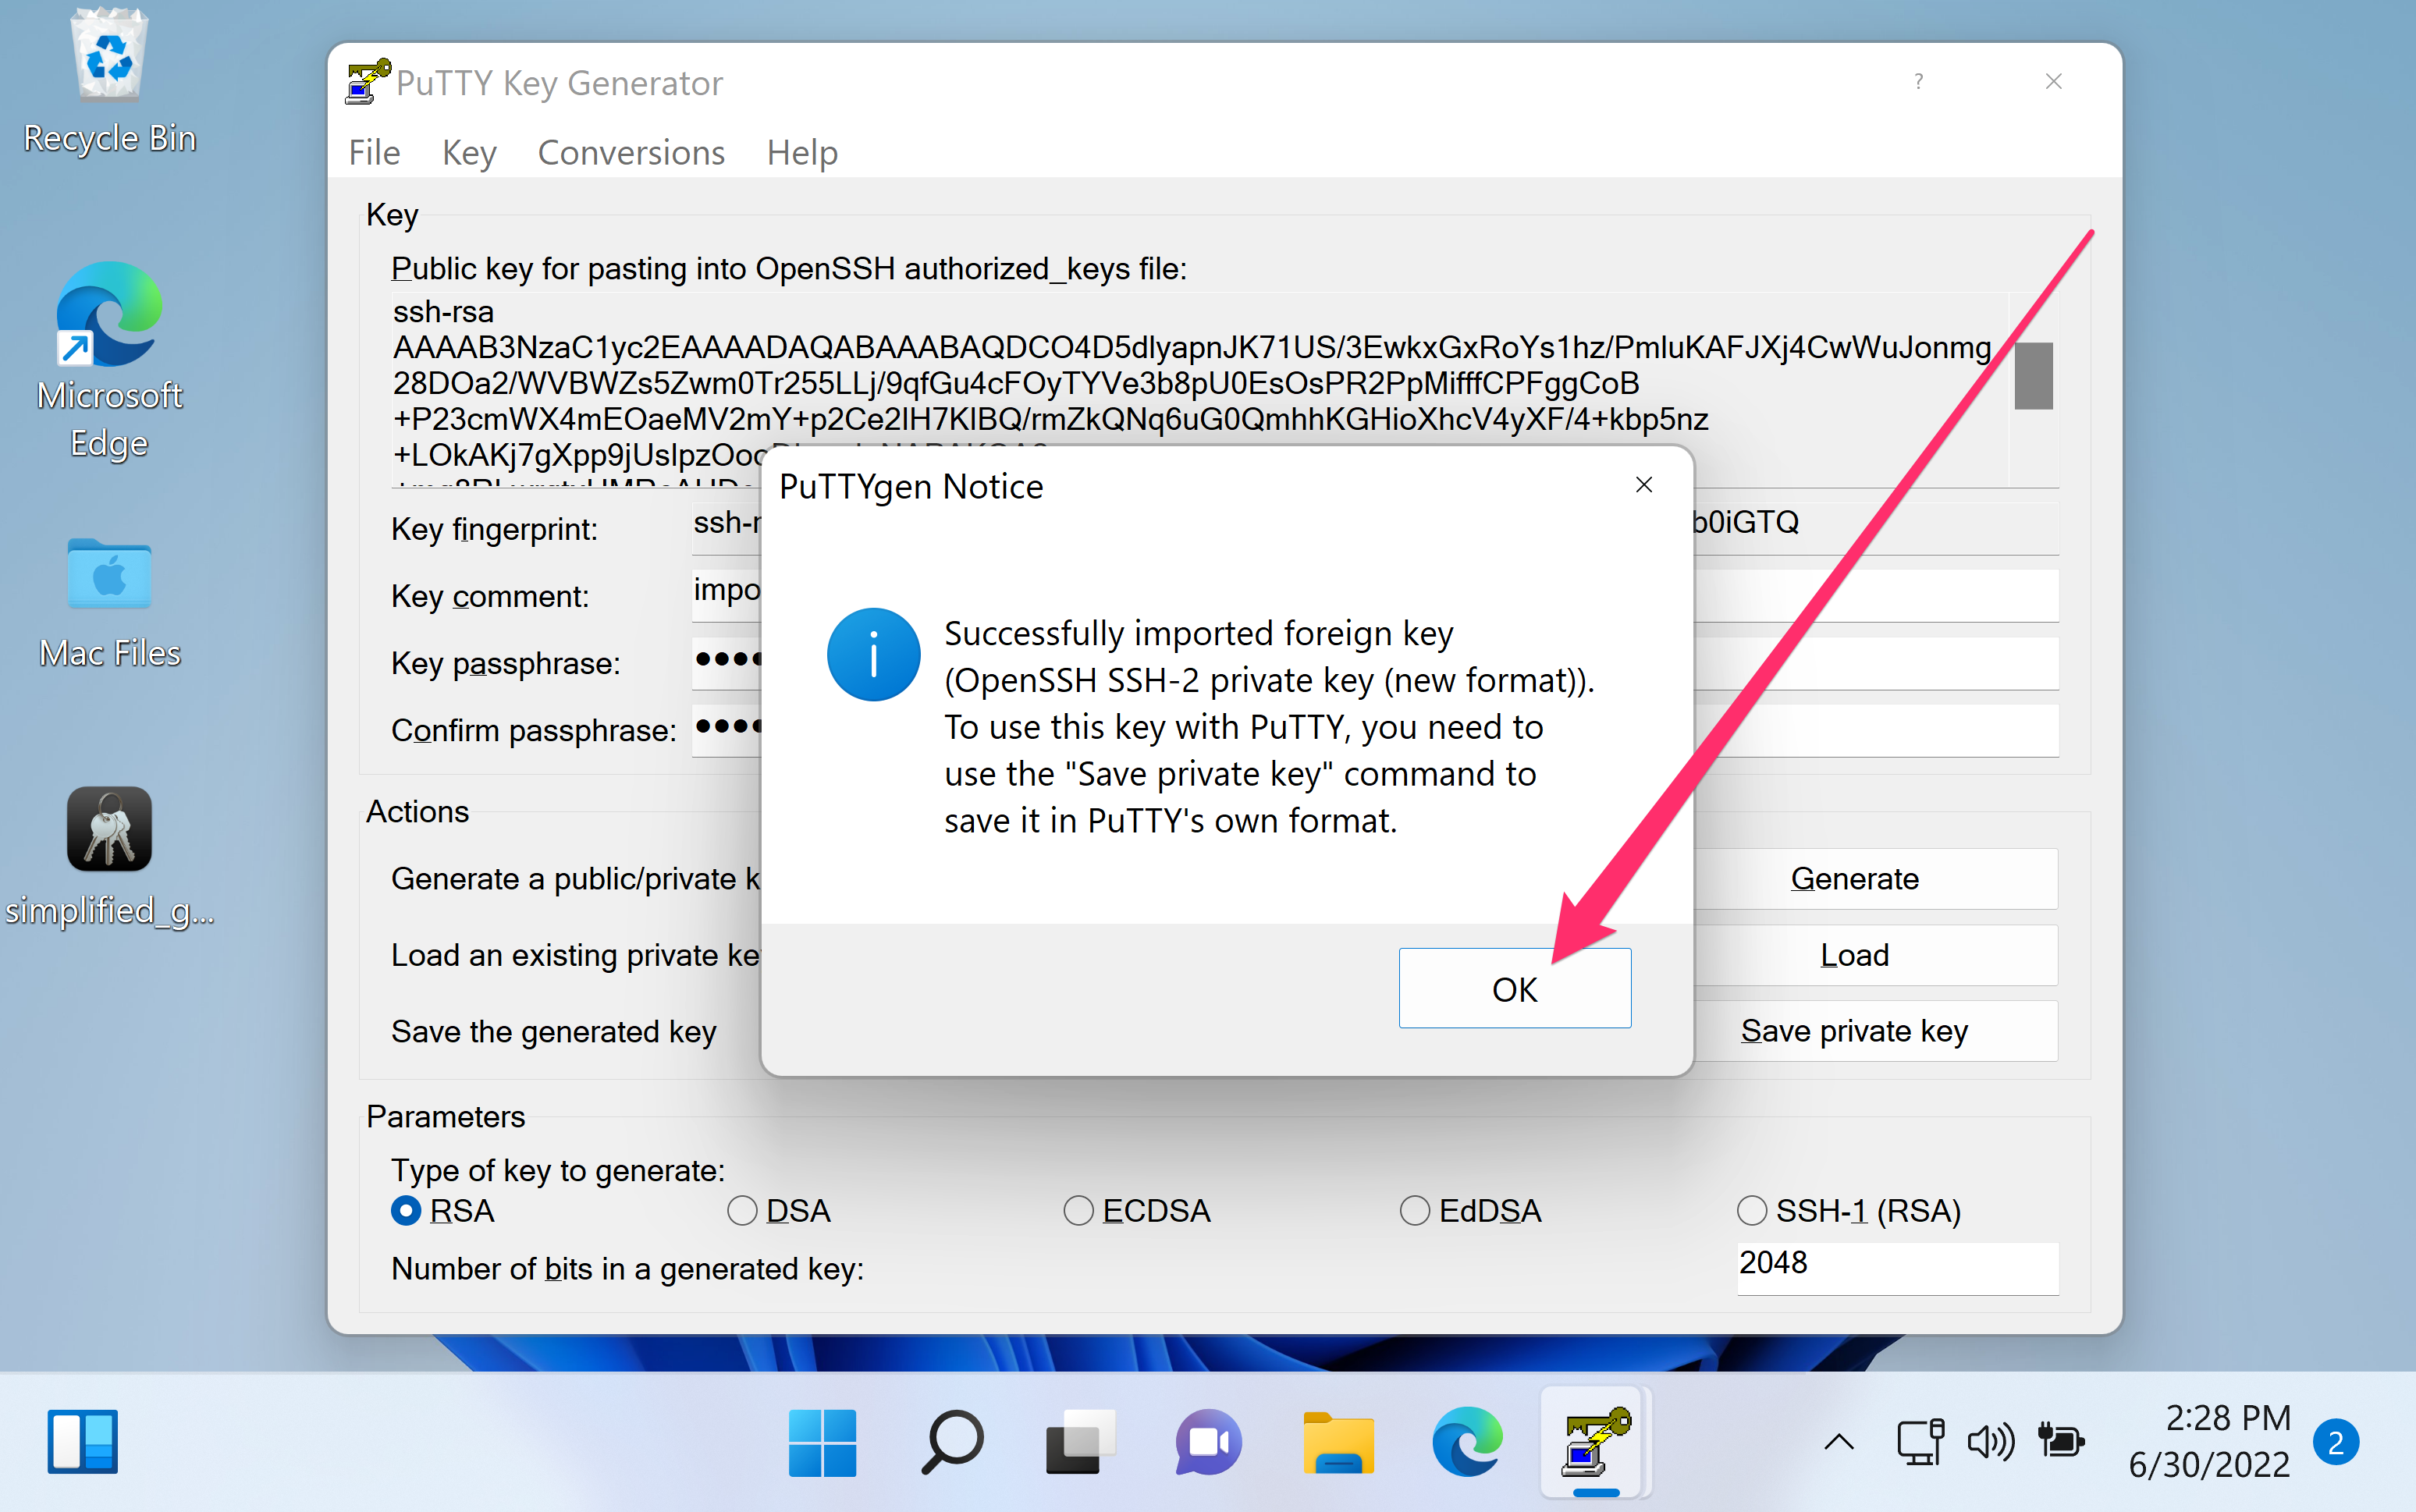Image resolution: width=2416 pixels, height=1512 pixels.
Task: Open the Teams Chat taskbar icon
Action: (x=1209, y=1442)
